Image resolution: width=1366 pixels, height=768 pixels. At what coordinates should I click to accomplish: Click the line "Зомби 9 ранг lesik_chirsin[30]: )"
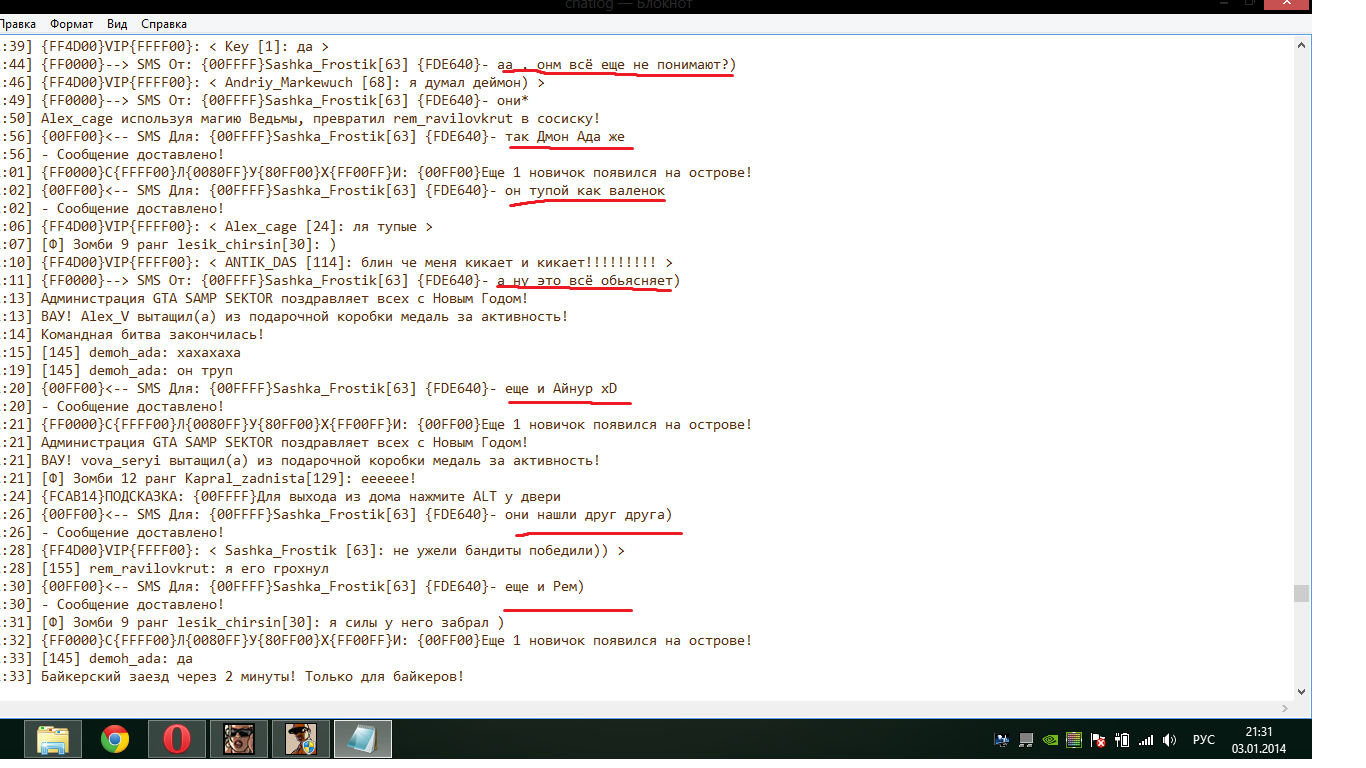tap(169, 244)
